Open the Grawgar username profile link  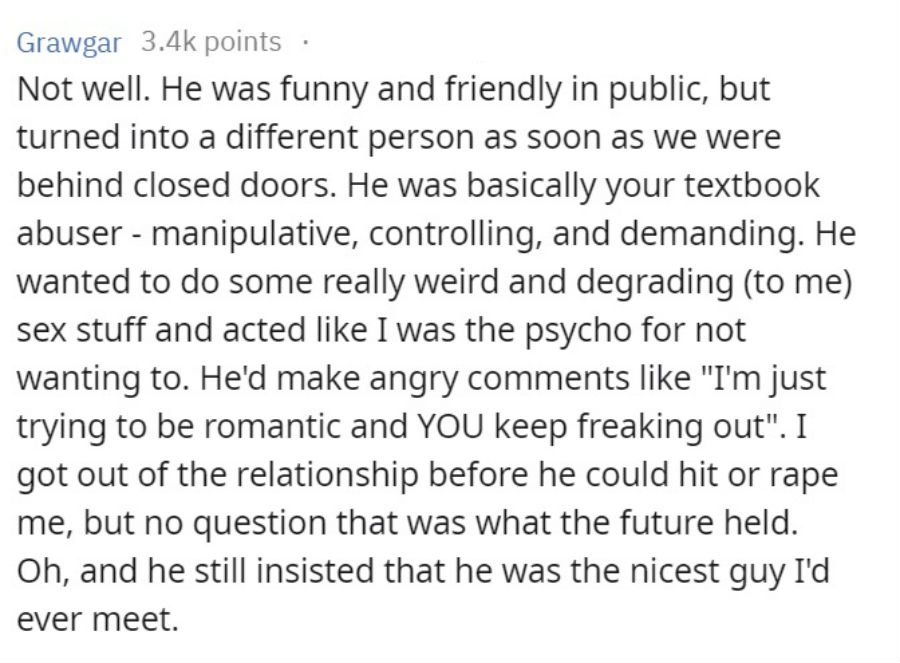click(69, 42)
